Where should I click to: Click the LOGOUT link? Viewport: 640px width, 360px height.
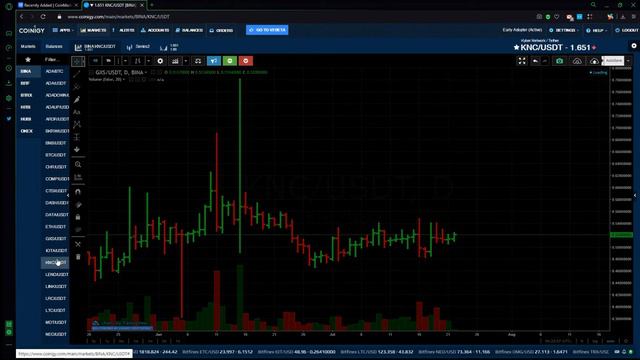pyautogui.click(x=627, y=30)
